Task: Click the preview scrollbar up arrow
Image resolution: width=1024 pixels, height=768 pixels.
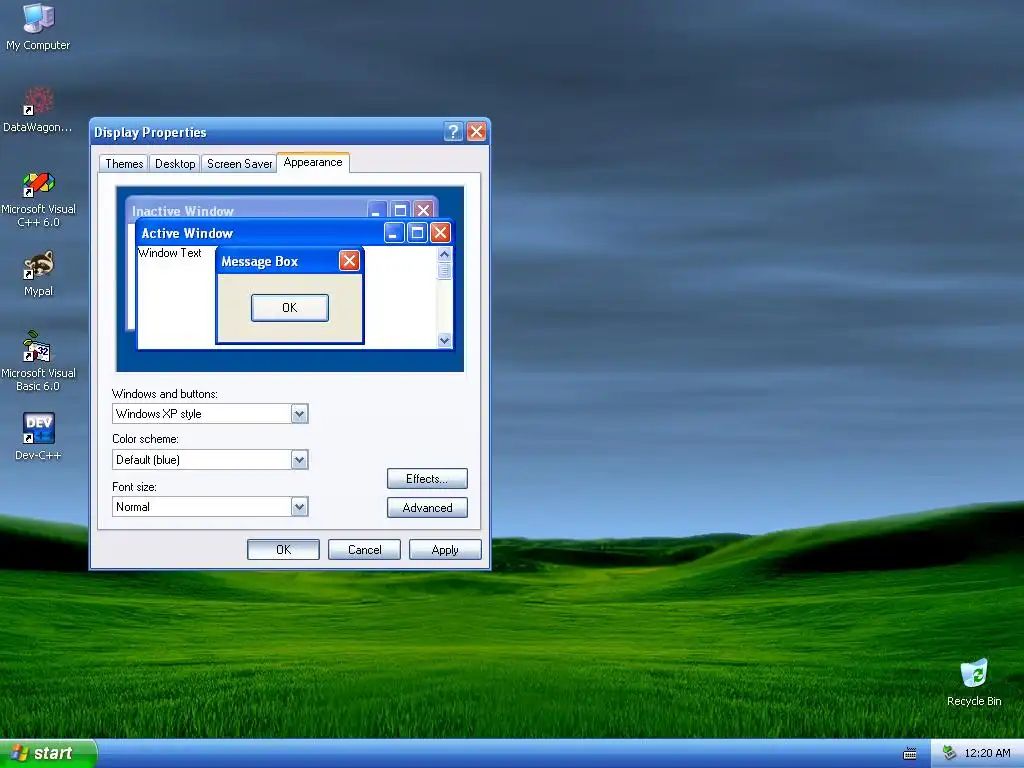Action: tap(445, 255)
